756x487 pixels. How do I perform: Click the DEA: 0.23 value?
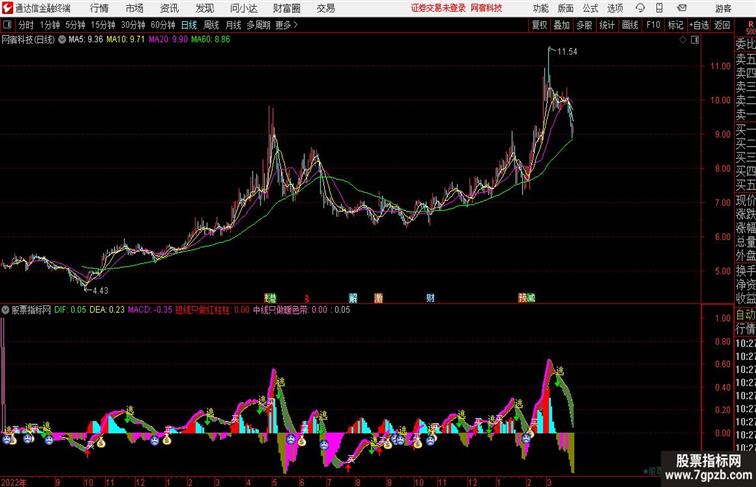coord(107,310)
